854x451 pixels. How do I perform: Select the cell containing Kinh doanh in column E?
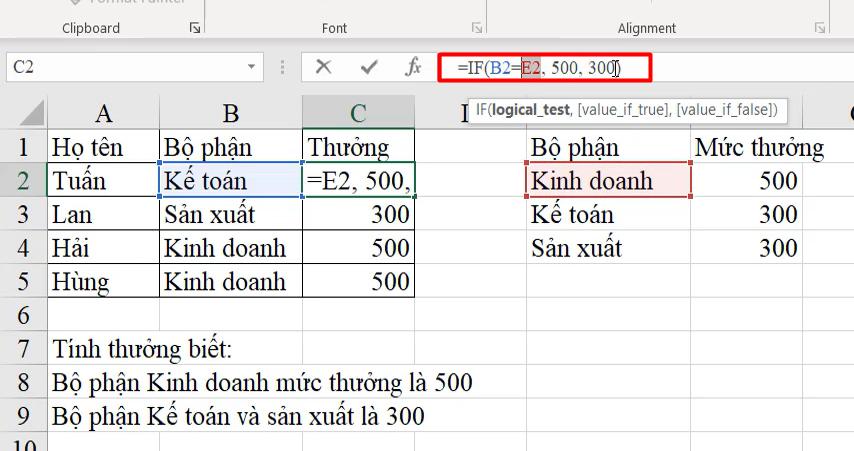point(608,181)
